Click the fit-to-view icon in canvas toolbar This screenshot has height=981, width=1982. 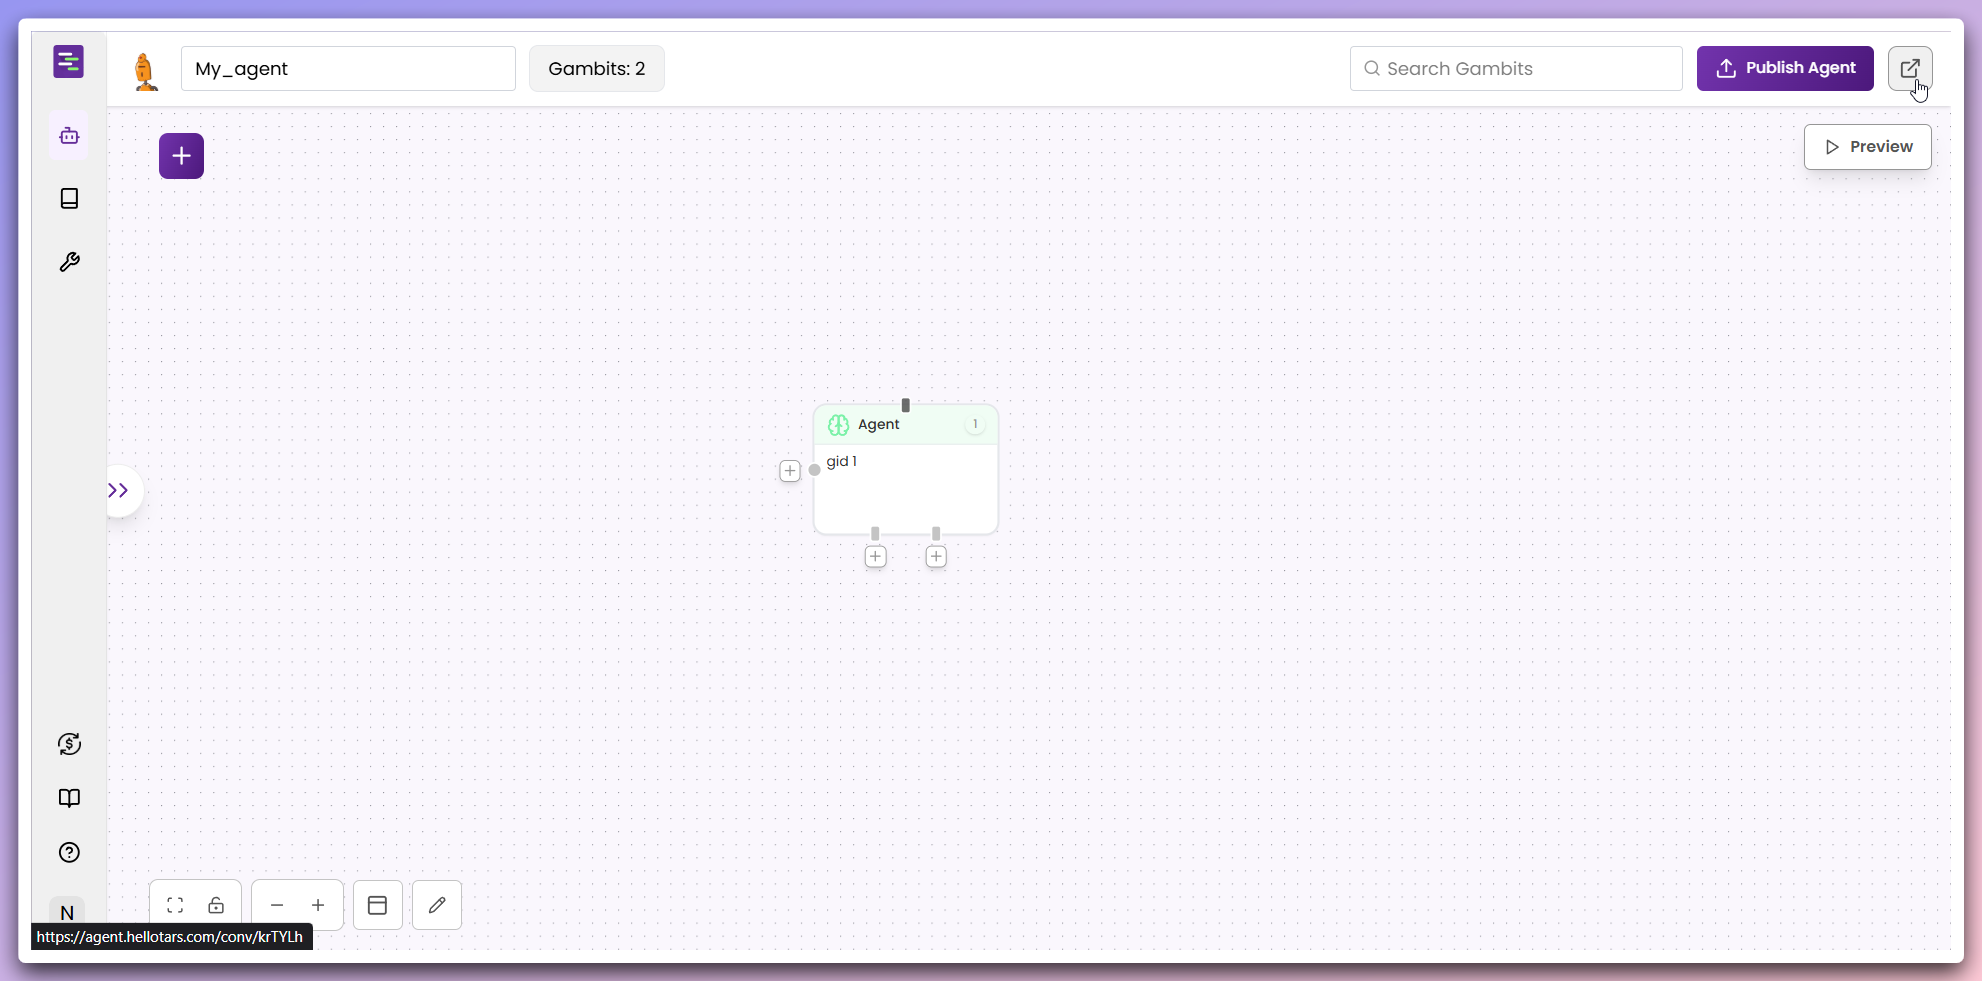174,905
